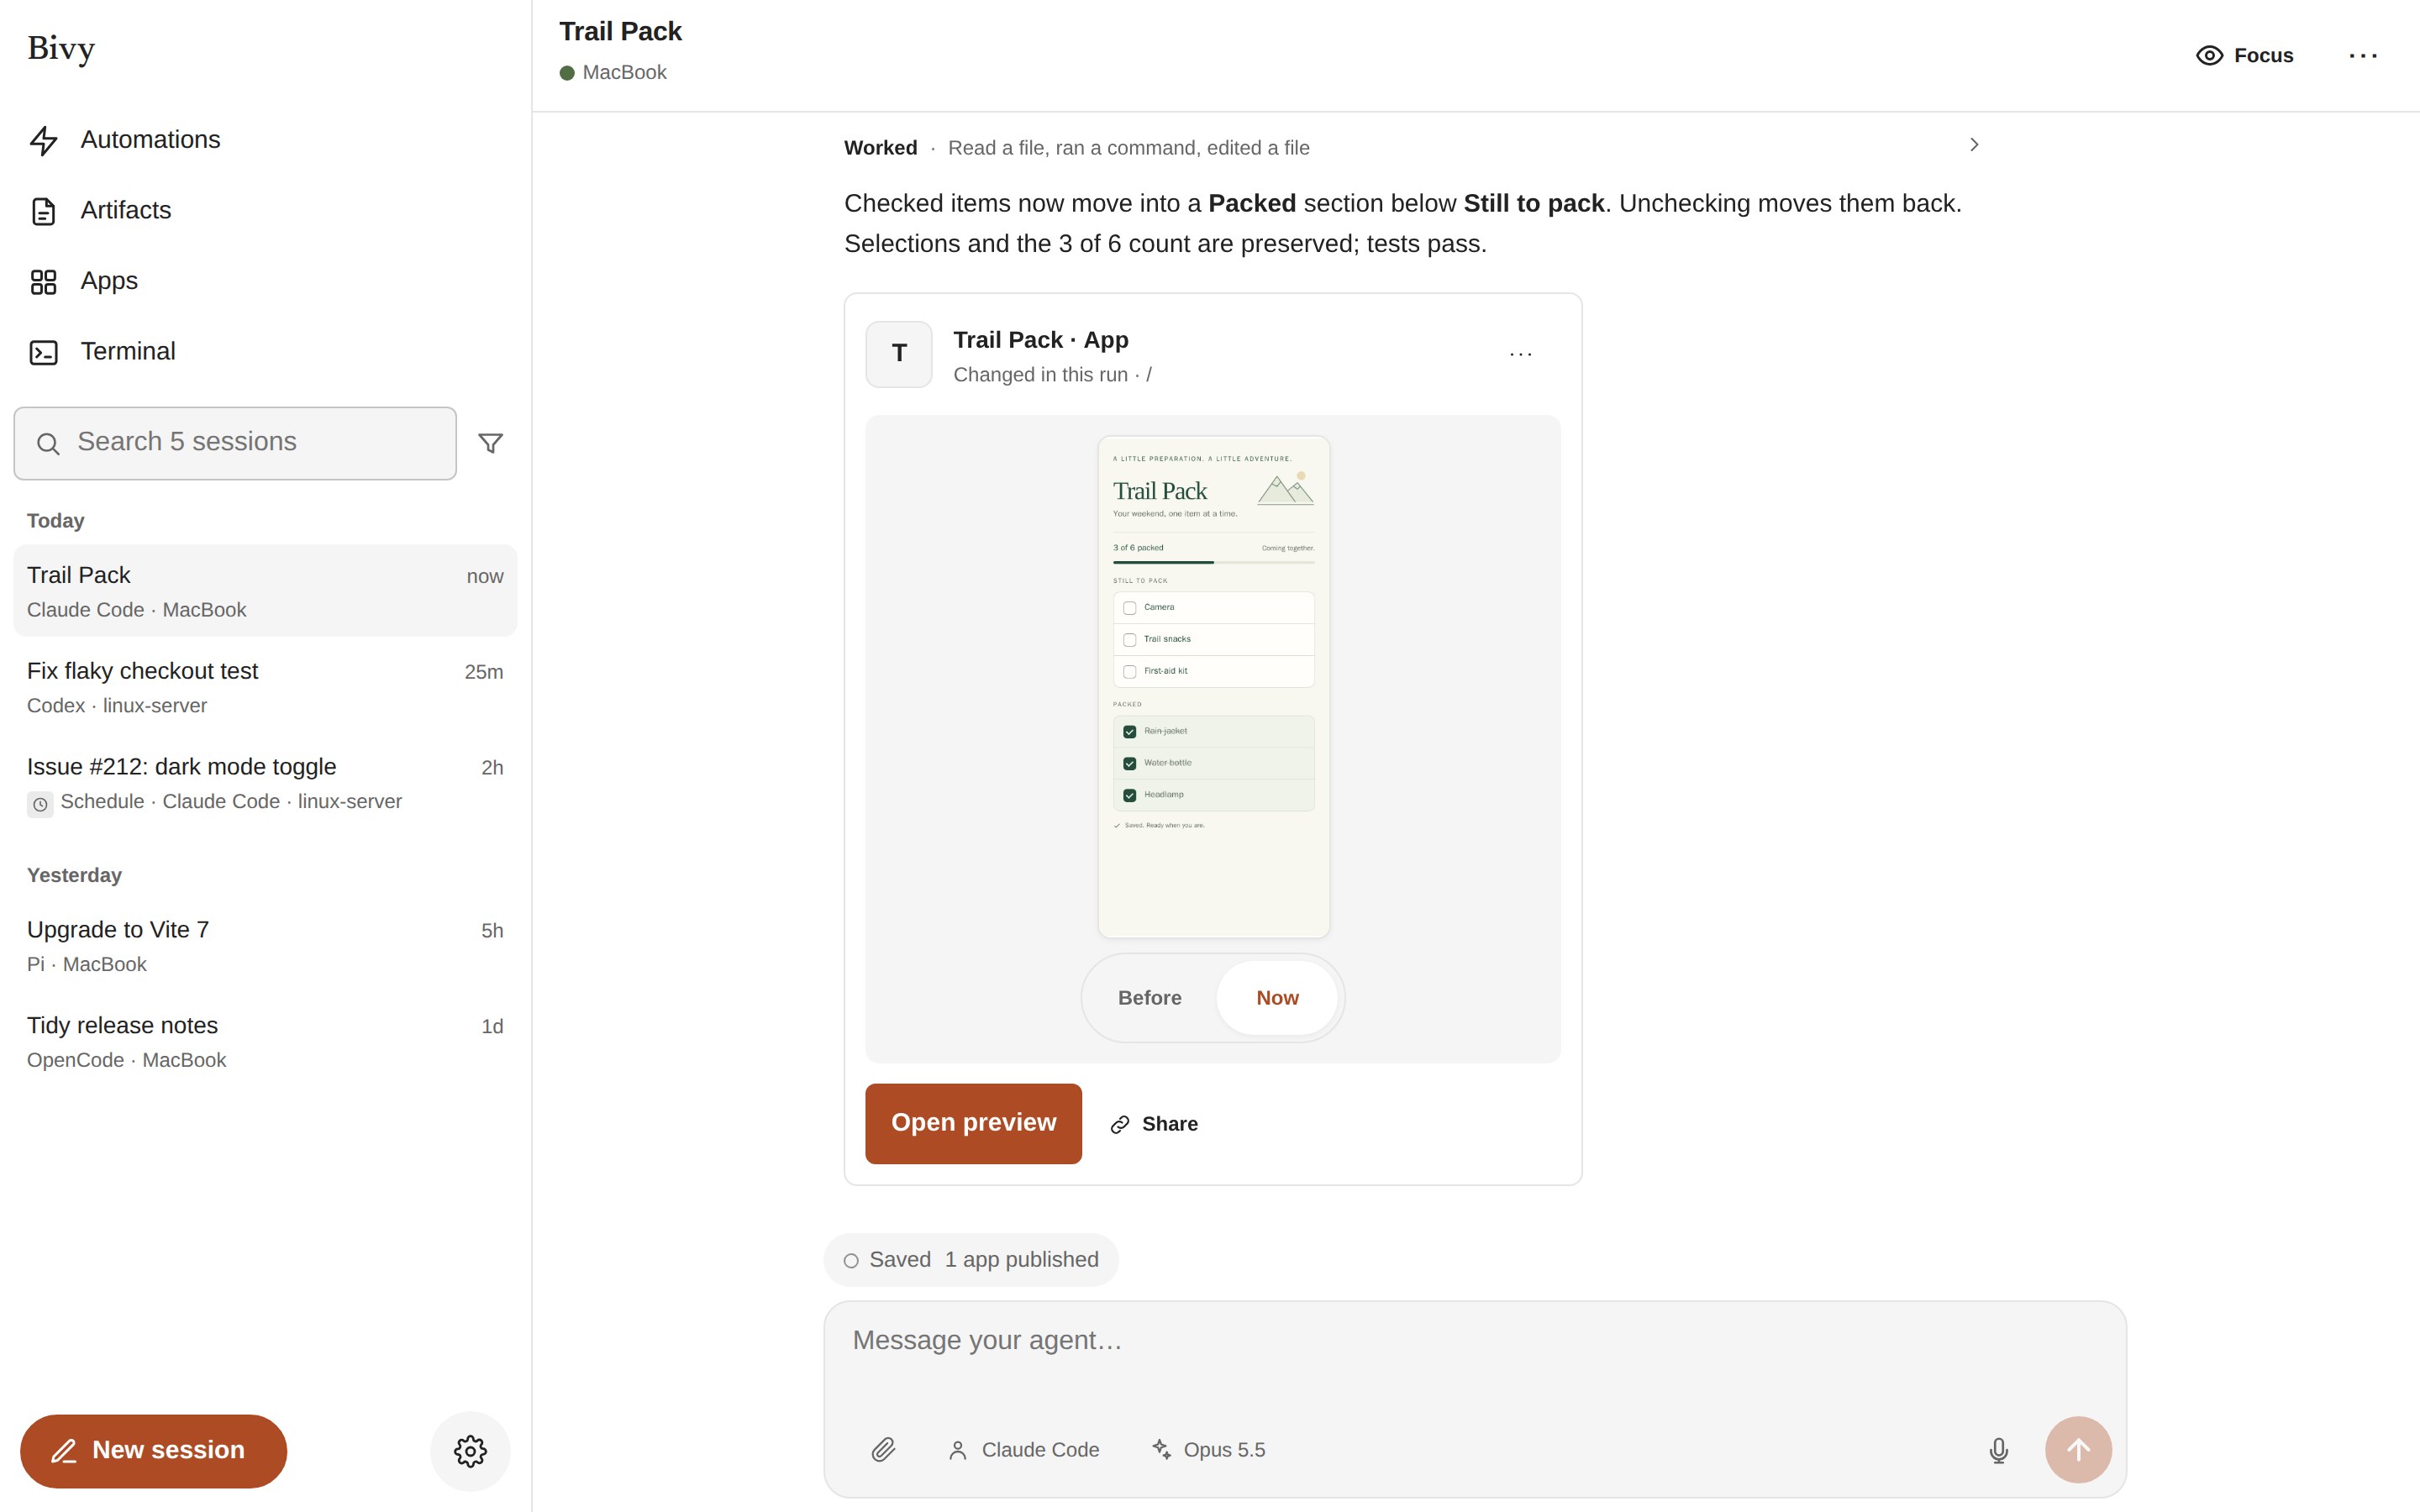The width and height of the screenshot is (2420, 1512).
Task: Click the session filter funnel icon
Action: [x=490, y=443]
